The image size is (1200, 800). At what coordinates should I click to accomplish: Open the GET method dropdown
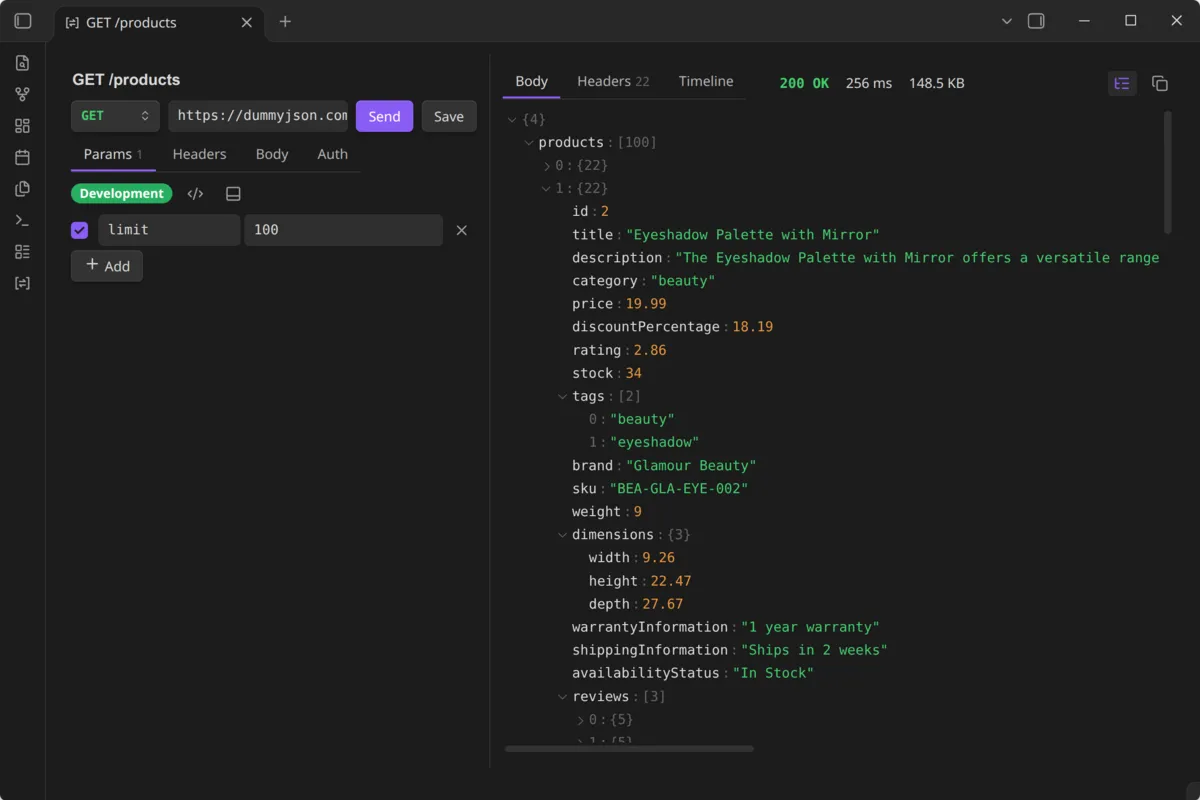pos(115,116)
